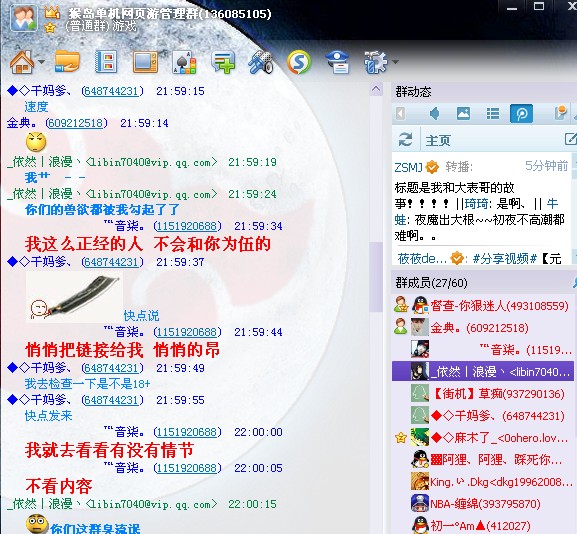Select member ◆◇干妈爹、in member list

[482, 416]
